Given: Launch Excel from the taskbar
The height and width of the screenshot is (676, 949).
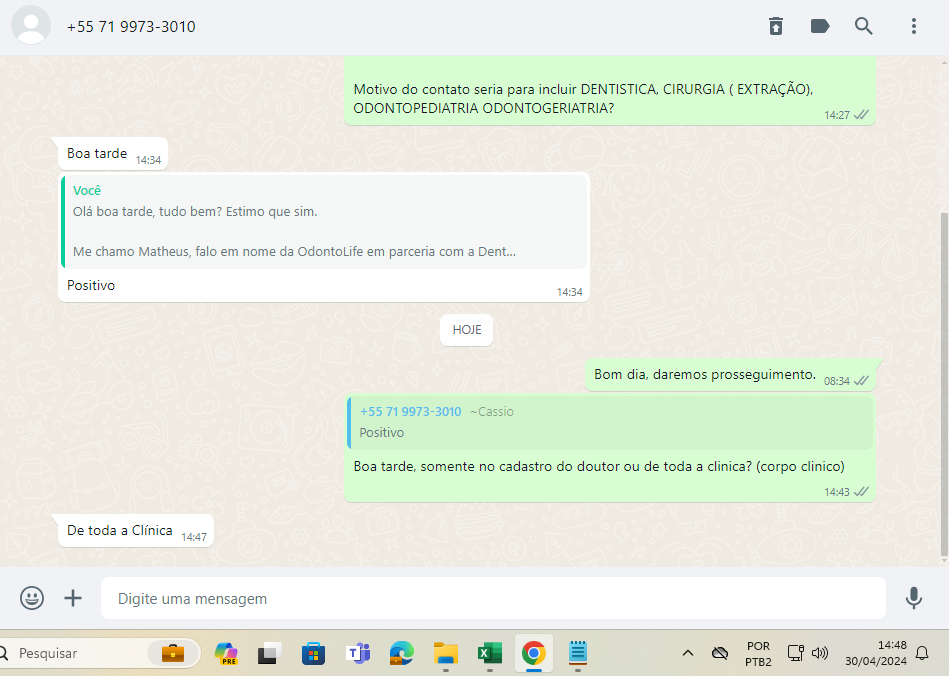Looking at the screenshot, I should [x=489, y=654].
